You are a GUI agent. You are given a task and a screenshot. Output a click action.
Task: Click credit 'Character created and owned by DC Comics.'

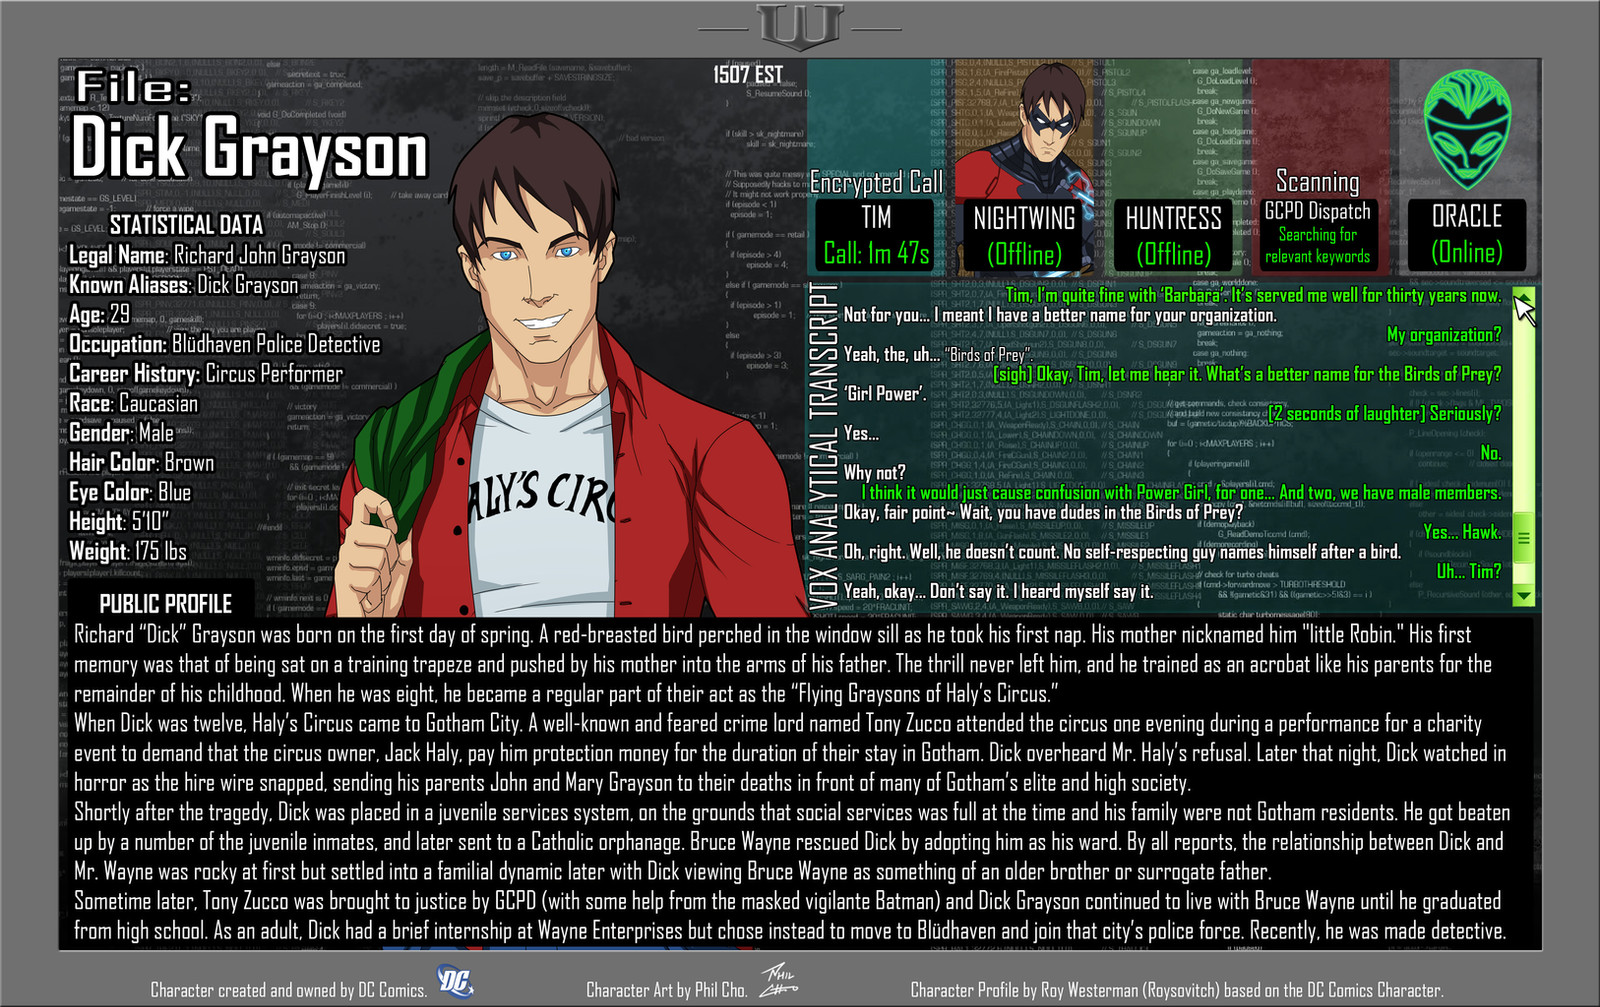[x=288, y=990]
